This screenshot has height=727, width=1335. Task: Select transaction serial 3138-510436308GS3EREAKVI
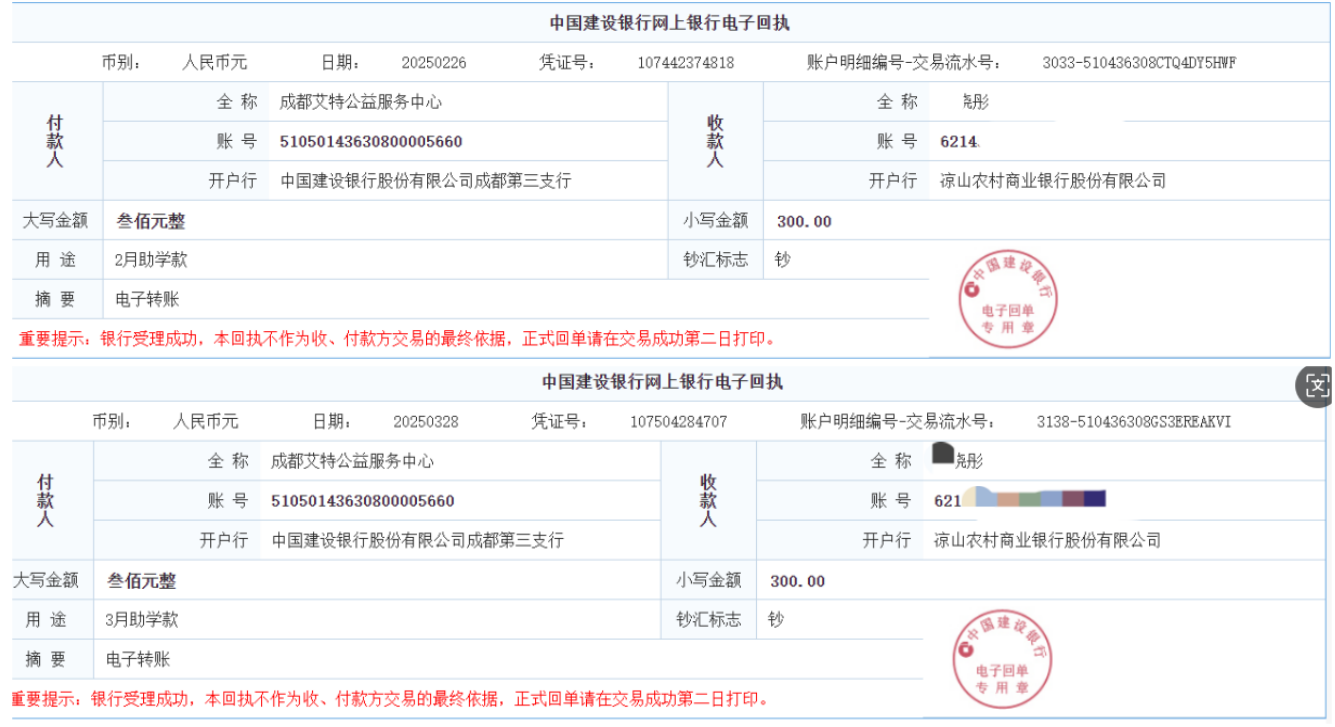point(1134,422)
